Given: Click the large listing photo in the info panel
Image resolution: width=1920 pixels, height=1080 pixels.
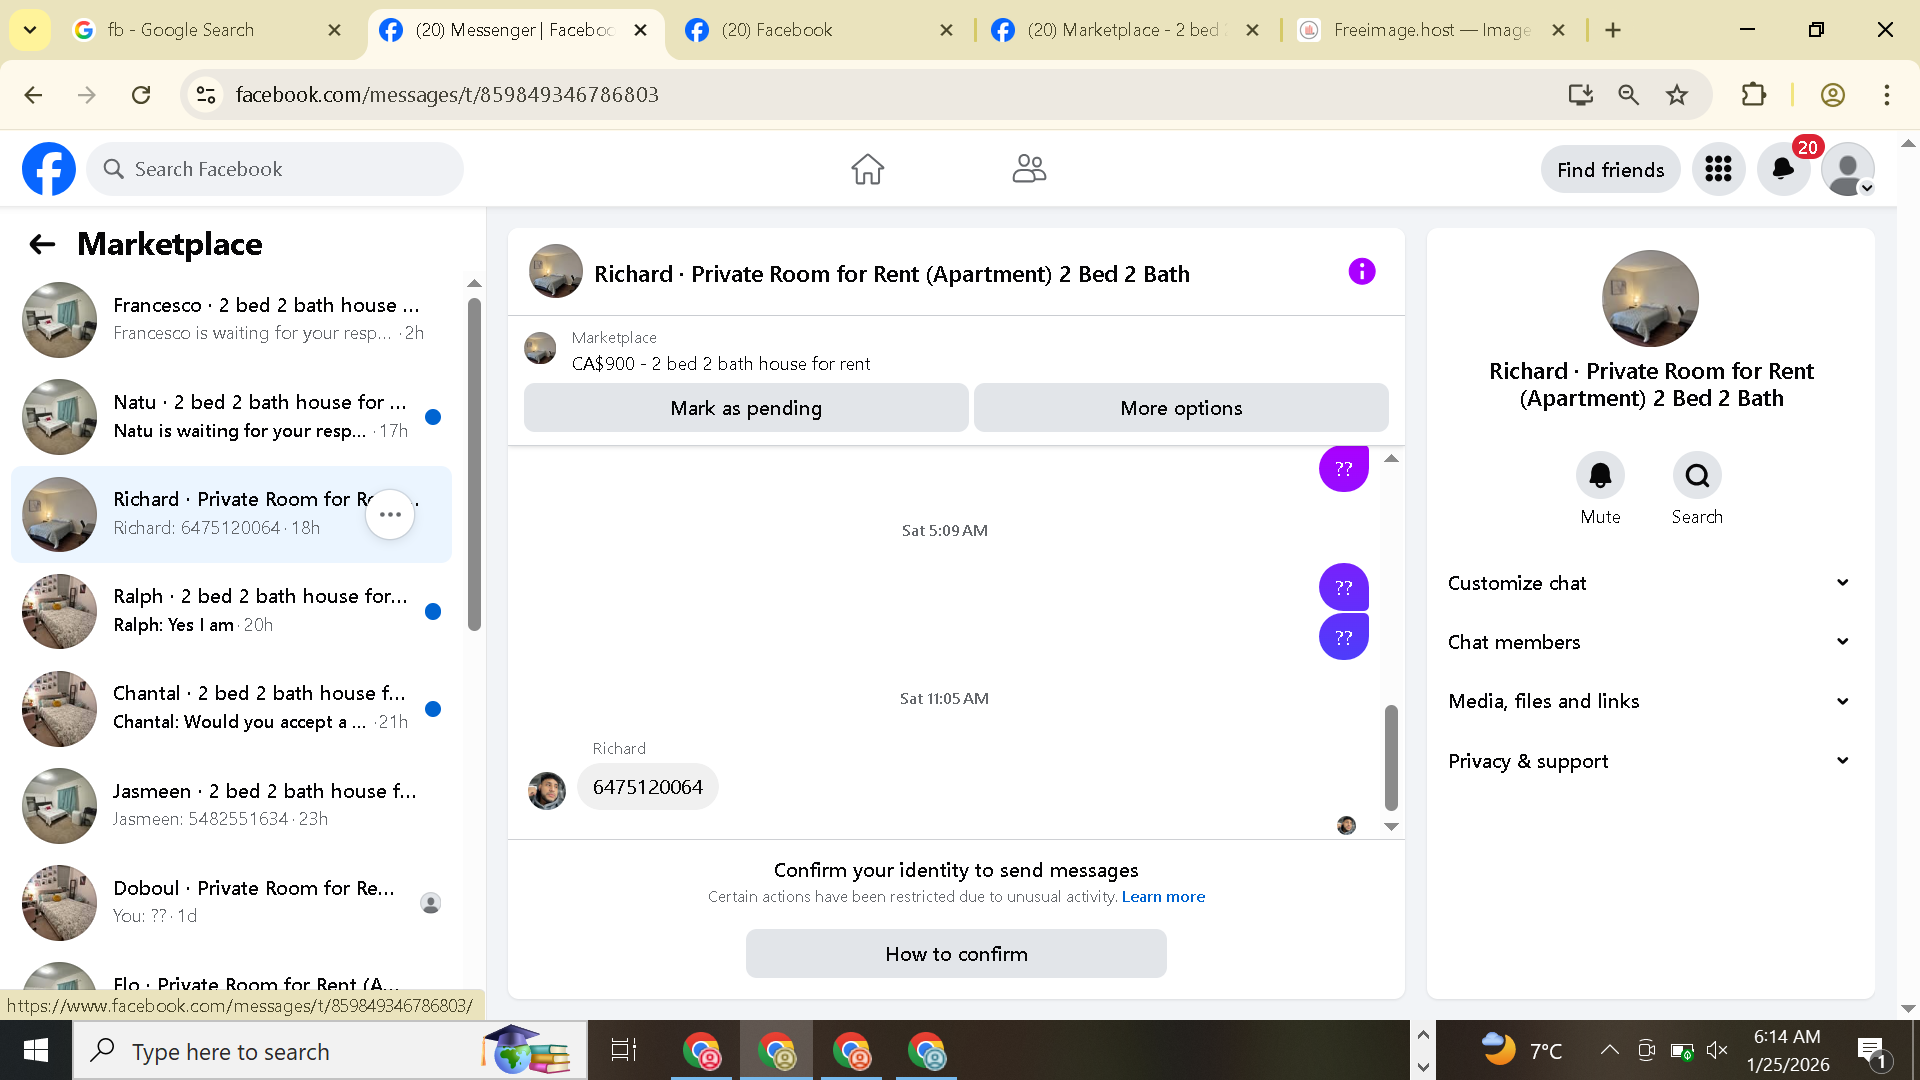Looking at the screenshot, I should (x=1650, y=298).
